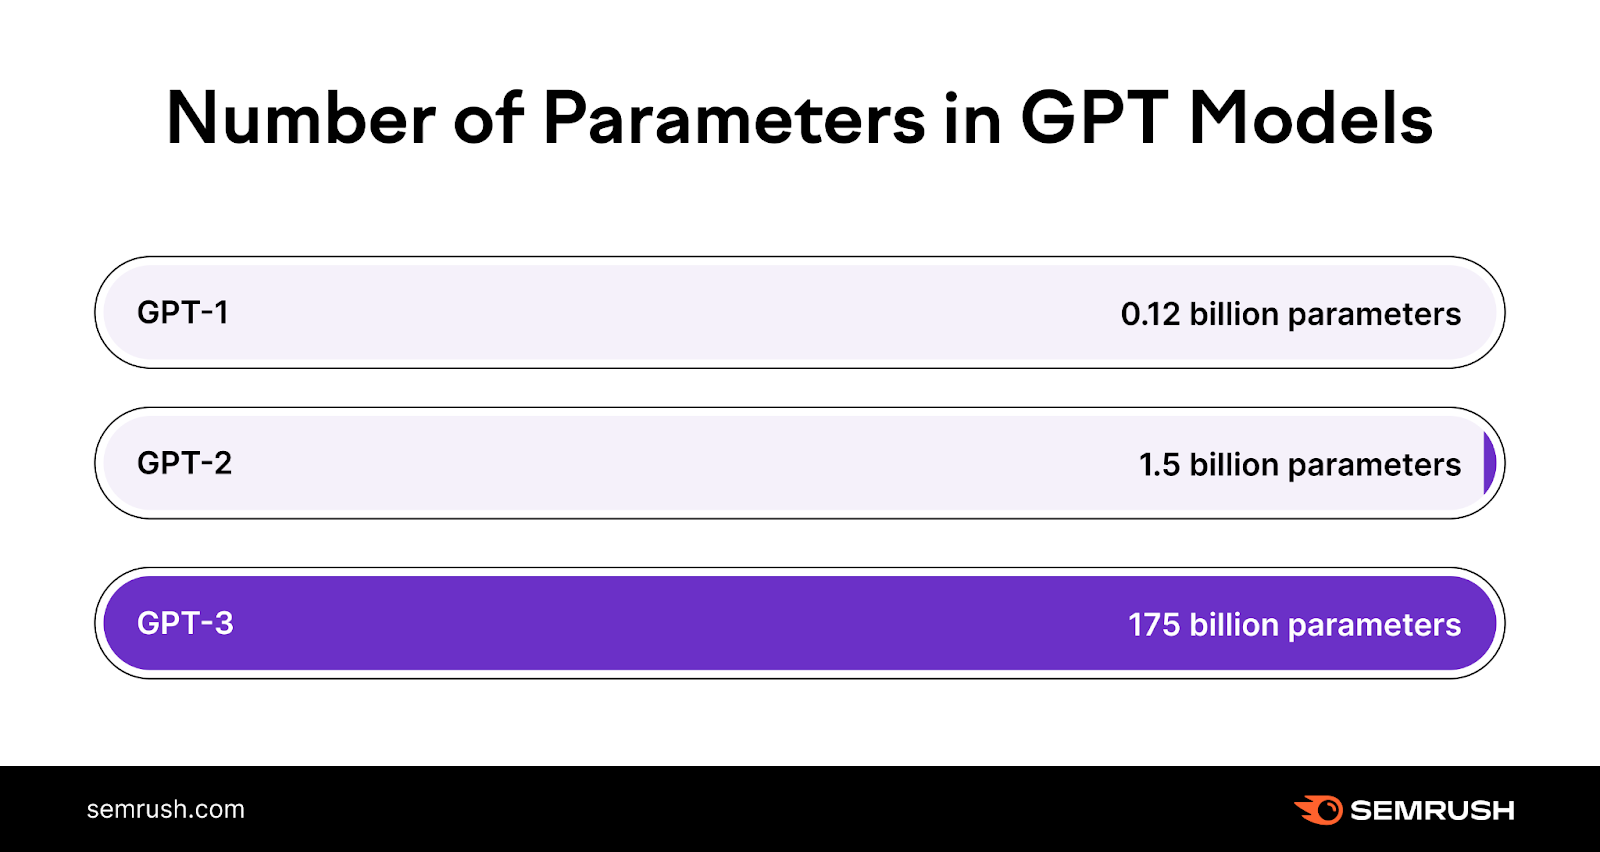Click the word "Number" in the title
Screen dimensions: 1600x852
[x=300, y=119]
